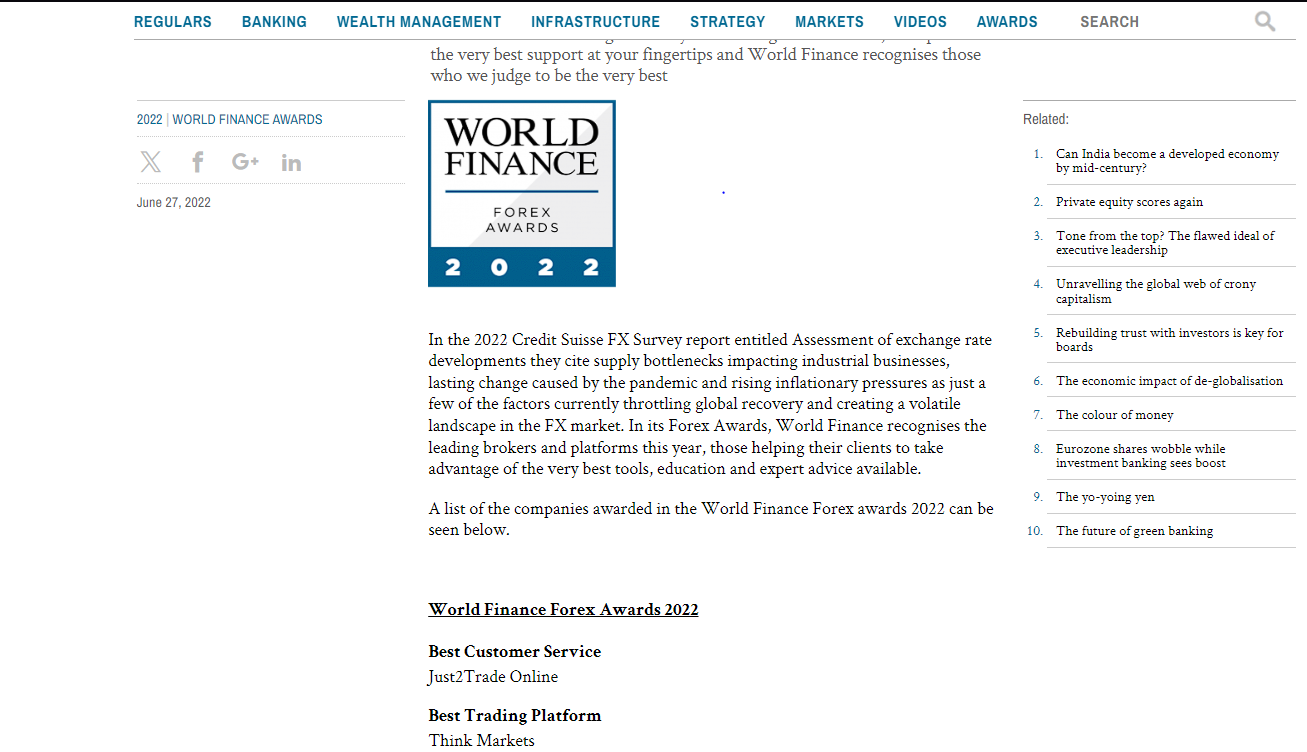
Task: Open 'Rebuilding trust with investors' article
Action: [x=1170, y=340]
